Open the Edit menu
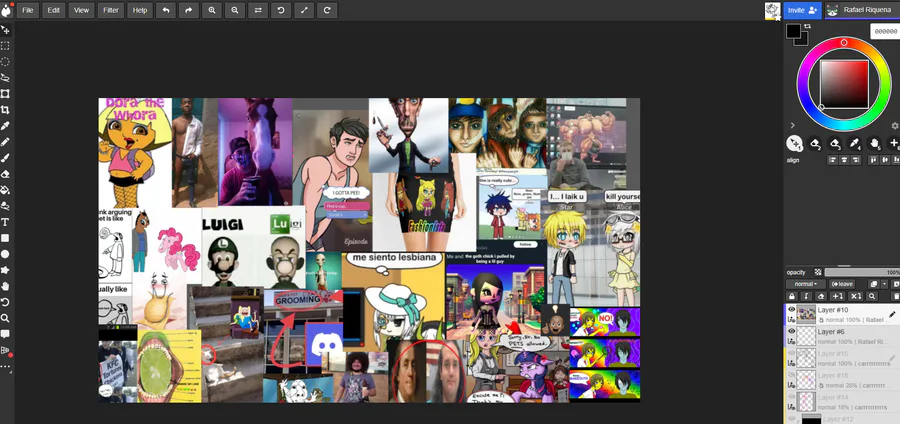The width and height of the screenshot is (900, 424). 53,10
